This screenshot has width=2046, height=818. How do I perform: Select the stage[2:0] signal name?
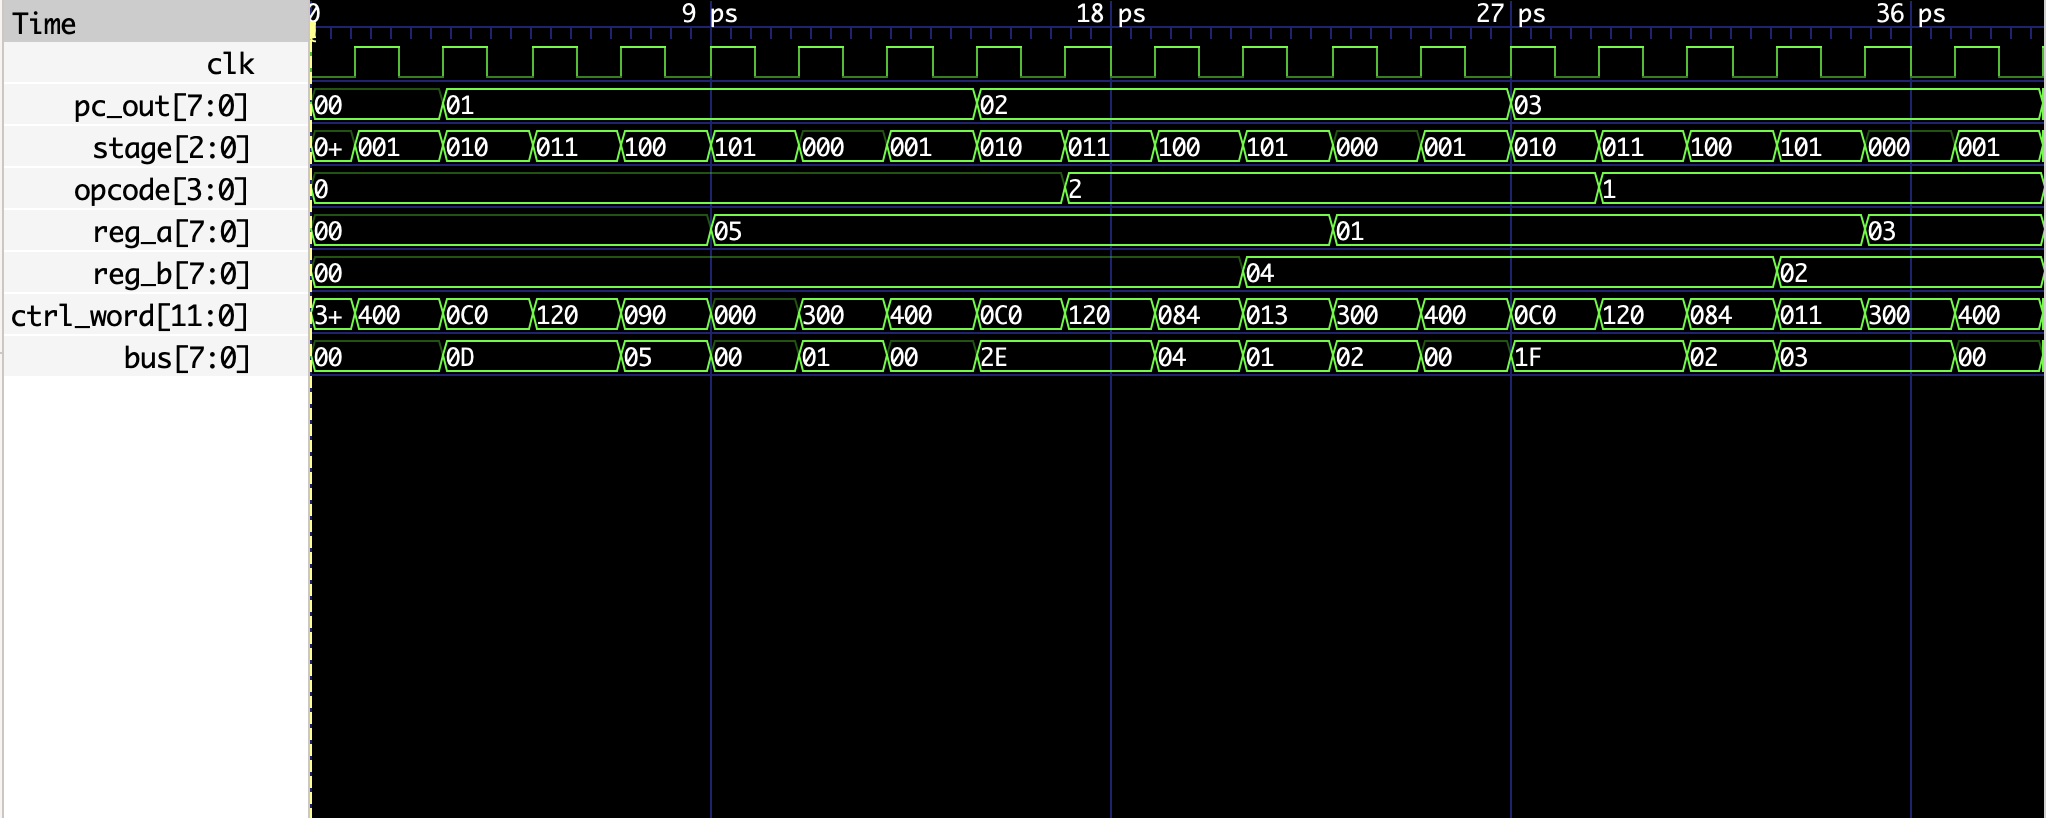pos(170,148)
